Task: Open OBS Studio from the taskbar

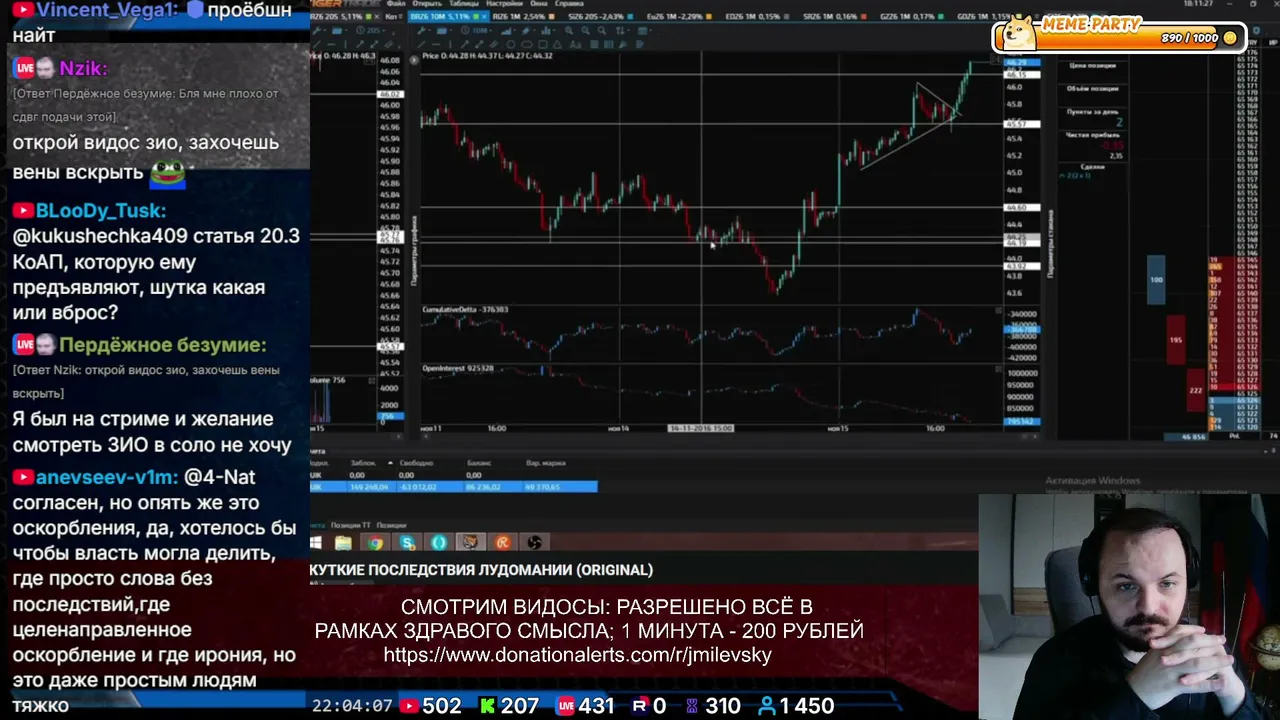Action: click(x=535, y=542)
